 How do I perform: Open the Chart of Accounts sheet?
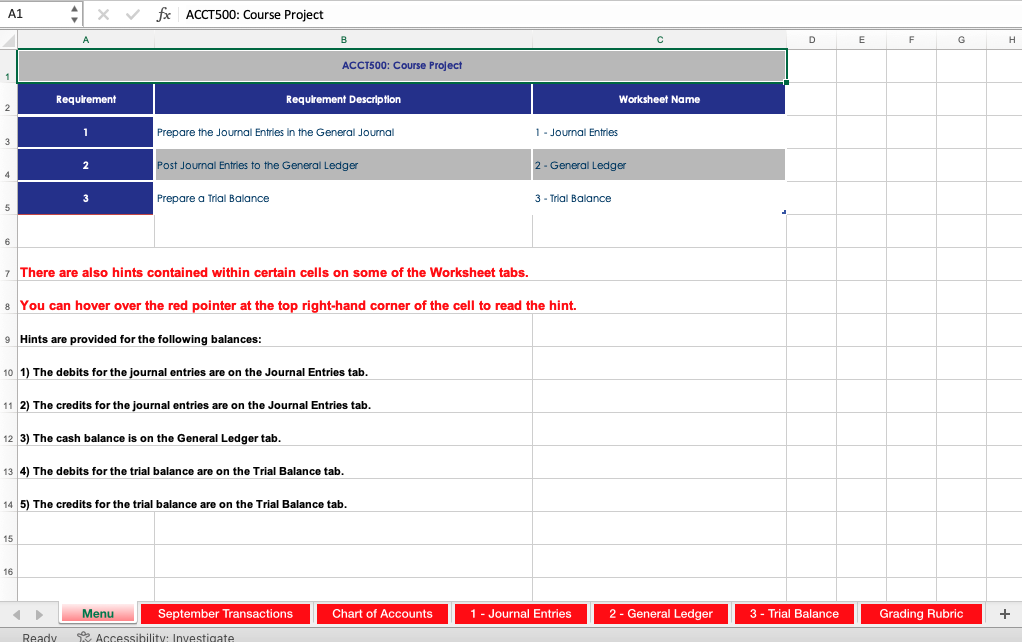click(382, 613)
